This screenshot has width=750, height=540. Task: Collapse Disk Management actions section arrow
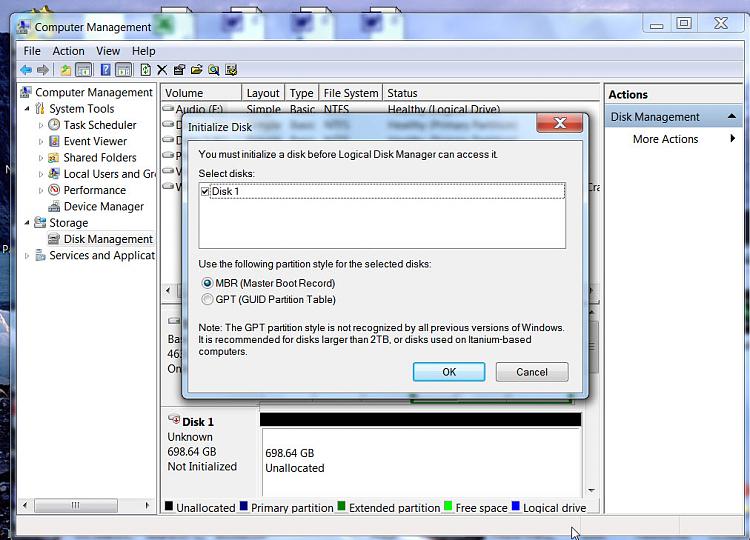[x=732, y=116]
